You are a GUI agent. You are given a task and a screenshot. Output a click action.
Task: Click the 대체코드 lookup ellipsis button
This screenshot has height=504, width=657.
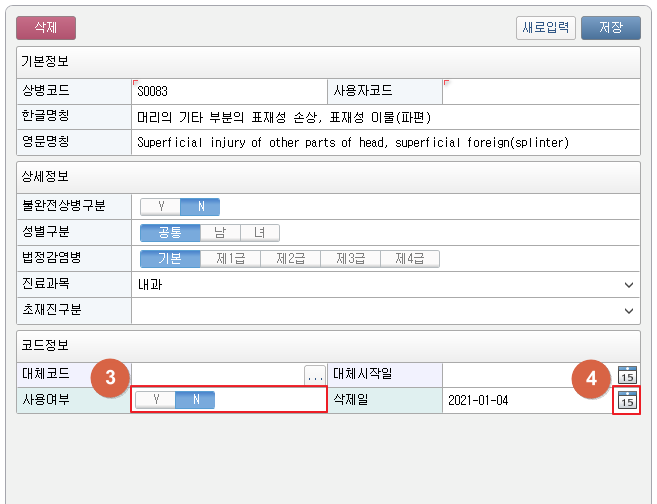coord(315,375)
